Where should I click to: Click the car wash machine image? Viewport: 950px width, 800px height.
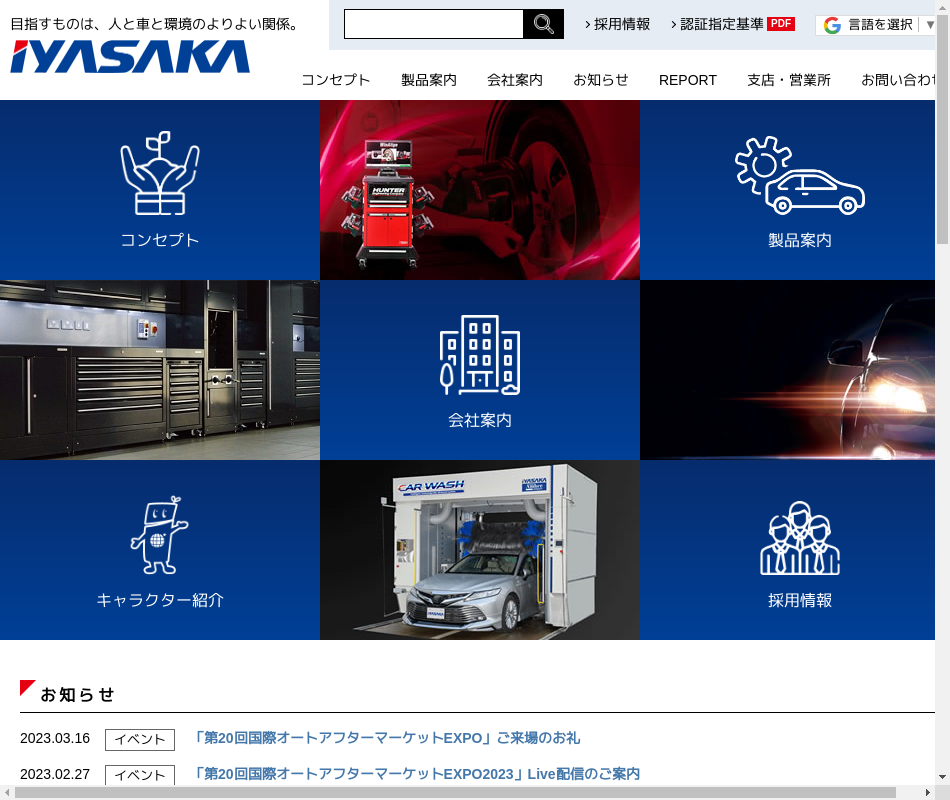480,550
